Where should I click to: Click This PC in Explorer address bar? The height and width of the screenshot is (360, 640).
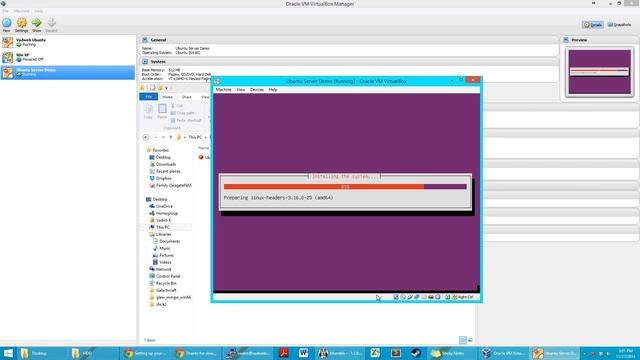(x=195, y=137)
